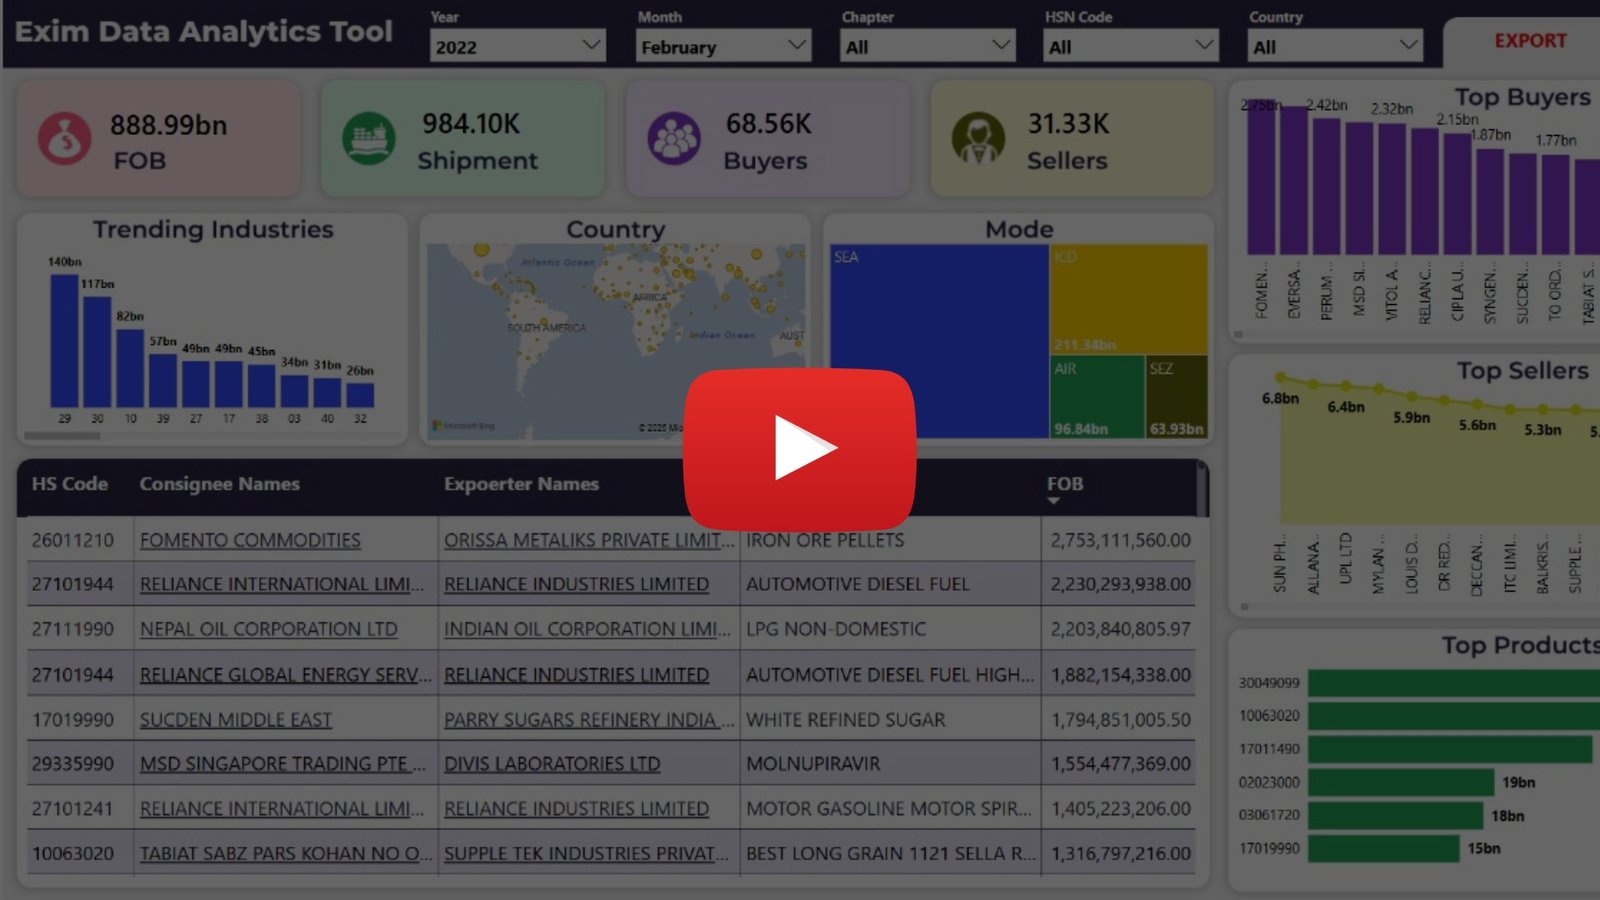Click the Buyers group icon

674,138
